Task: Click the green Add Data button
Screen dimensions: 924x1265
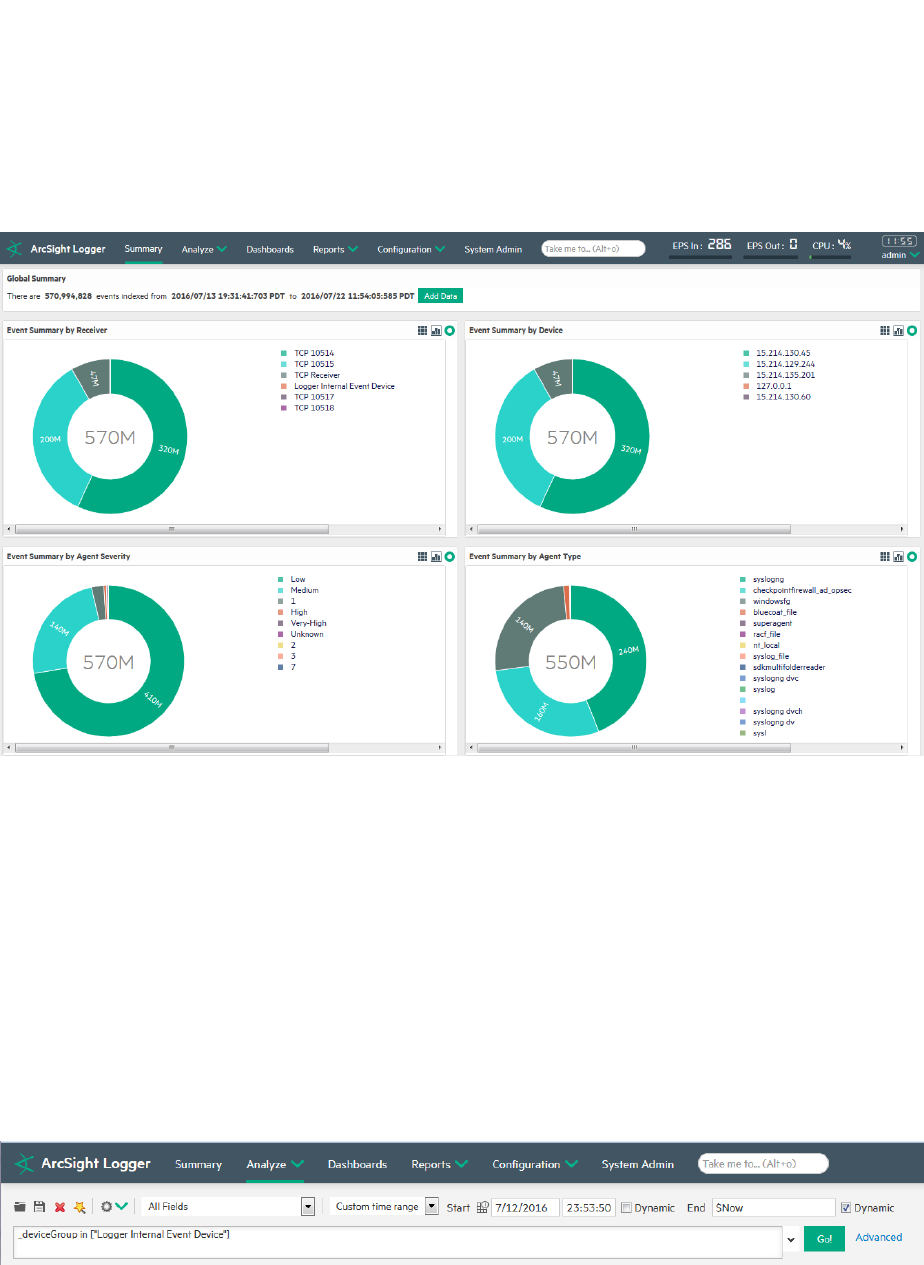Action: [440, 296]
